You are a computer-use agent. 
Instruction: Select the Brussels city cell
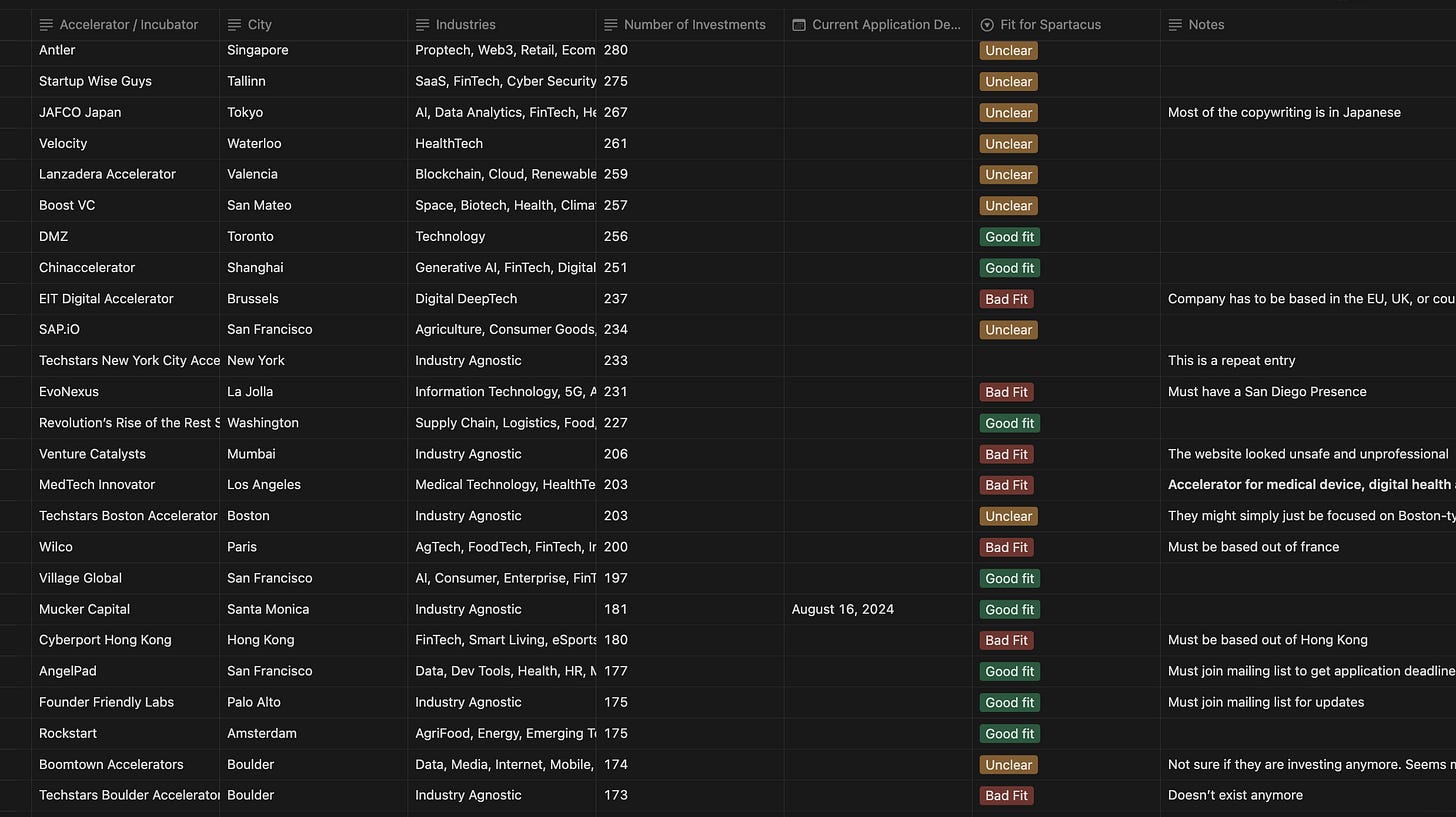313,298
